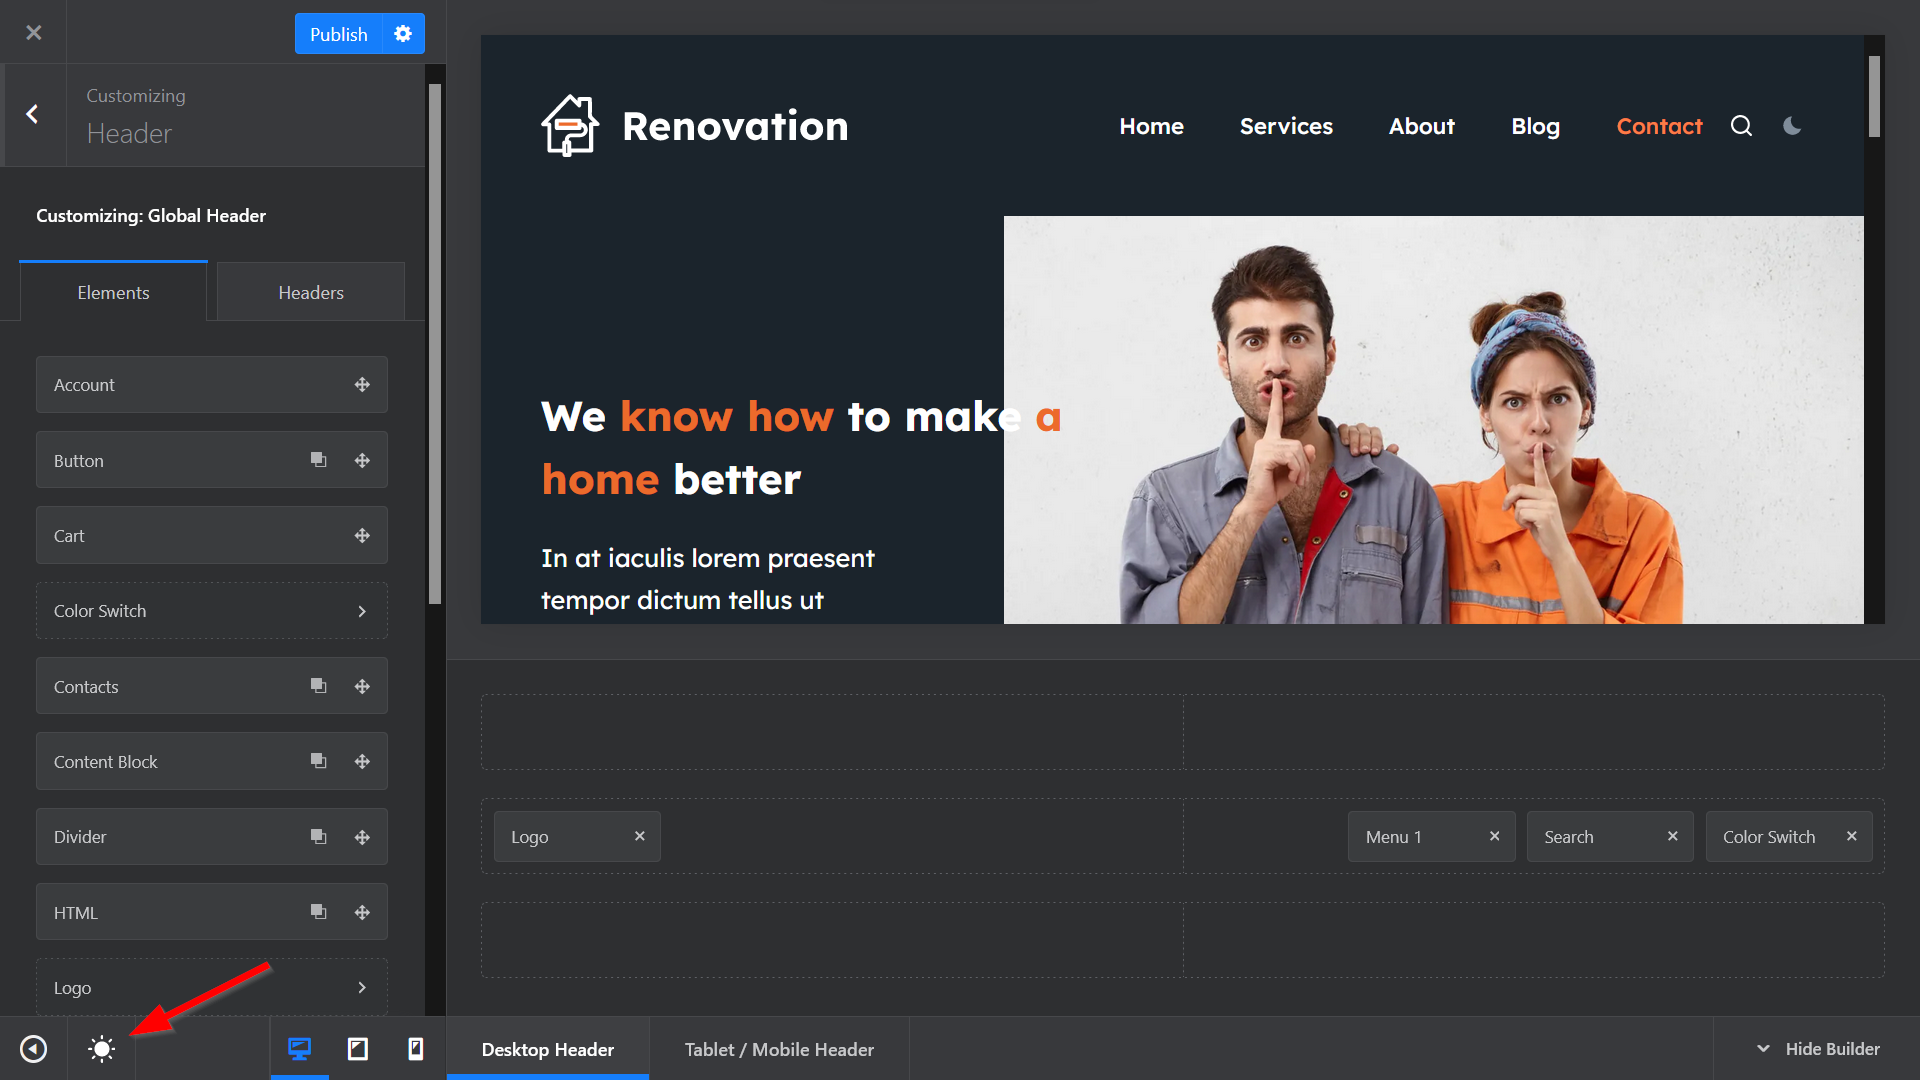Hide controls with the collapse circle icon
Screen dimensions: 1920x1080
pyautogui.click(x=33, y=1049)
